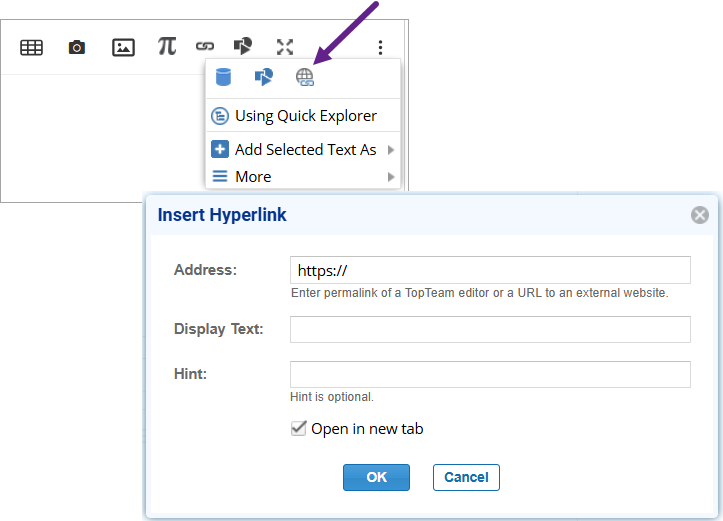Viewport: 723px width, 521px height.
Task: Click the blue database cylinder icon
Action: click(x=223, y=77)
